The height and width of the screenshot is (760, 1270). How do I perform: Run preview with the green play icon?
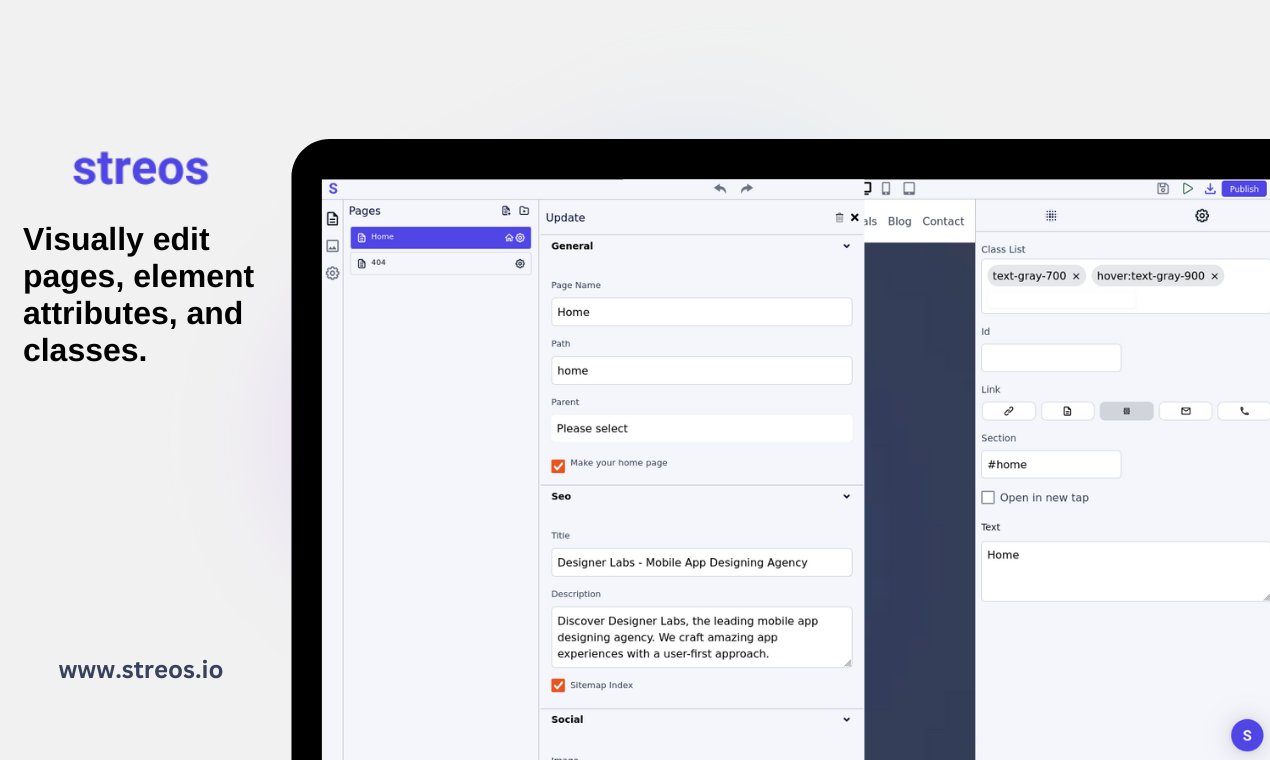coord(1187,188)
